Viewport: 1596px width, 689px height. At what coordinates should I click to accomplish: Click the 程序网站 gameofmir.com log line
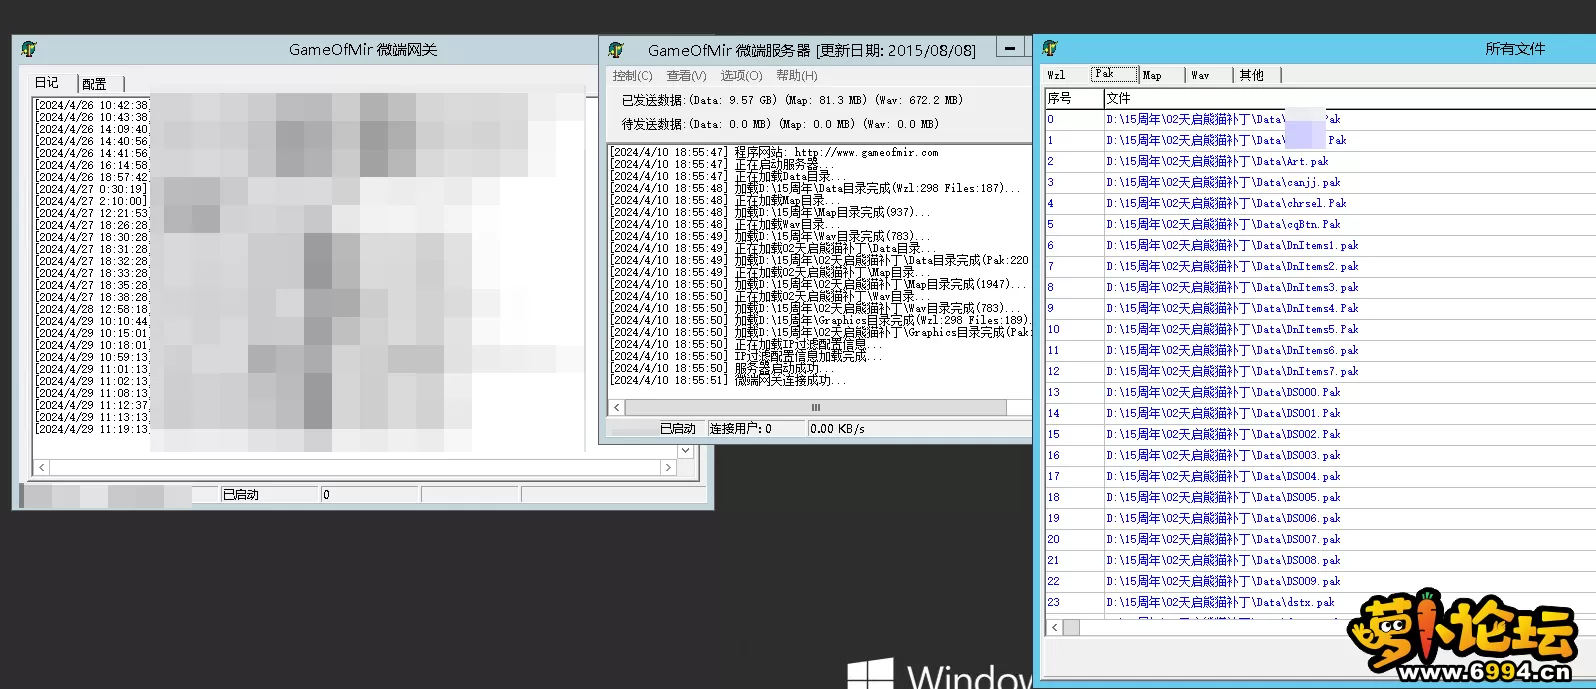[x=775, y=152]
